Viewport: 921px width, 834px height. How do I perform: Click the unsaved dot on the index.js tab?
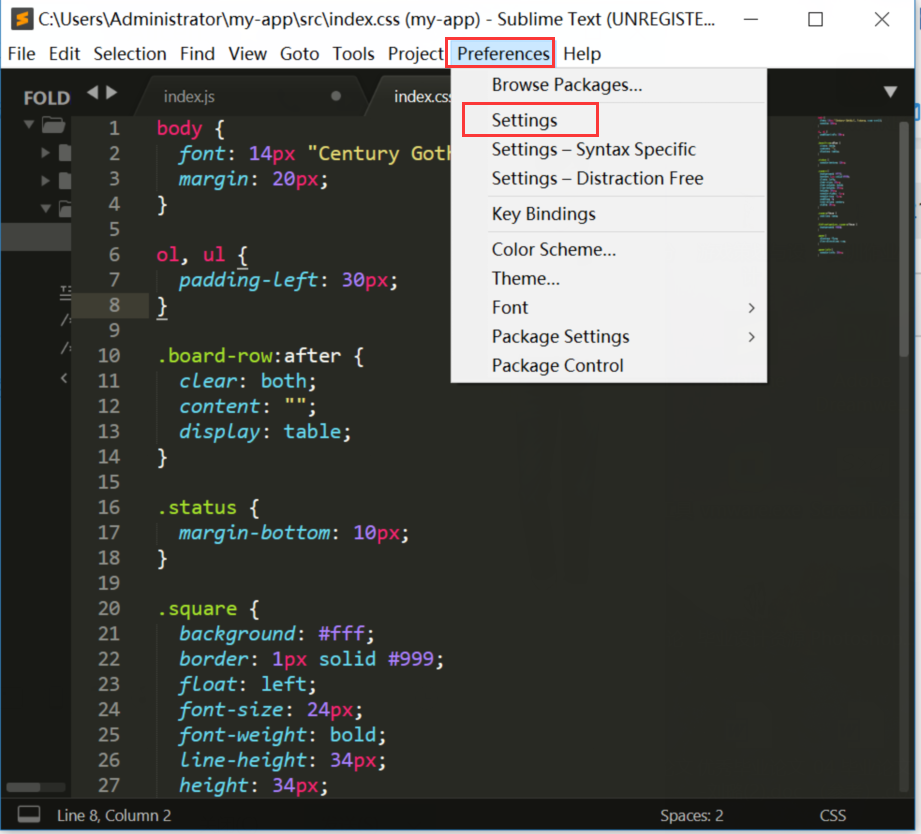point(336,96)
